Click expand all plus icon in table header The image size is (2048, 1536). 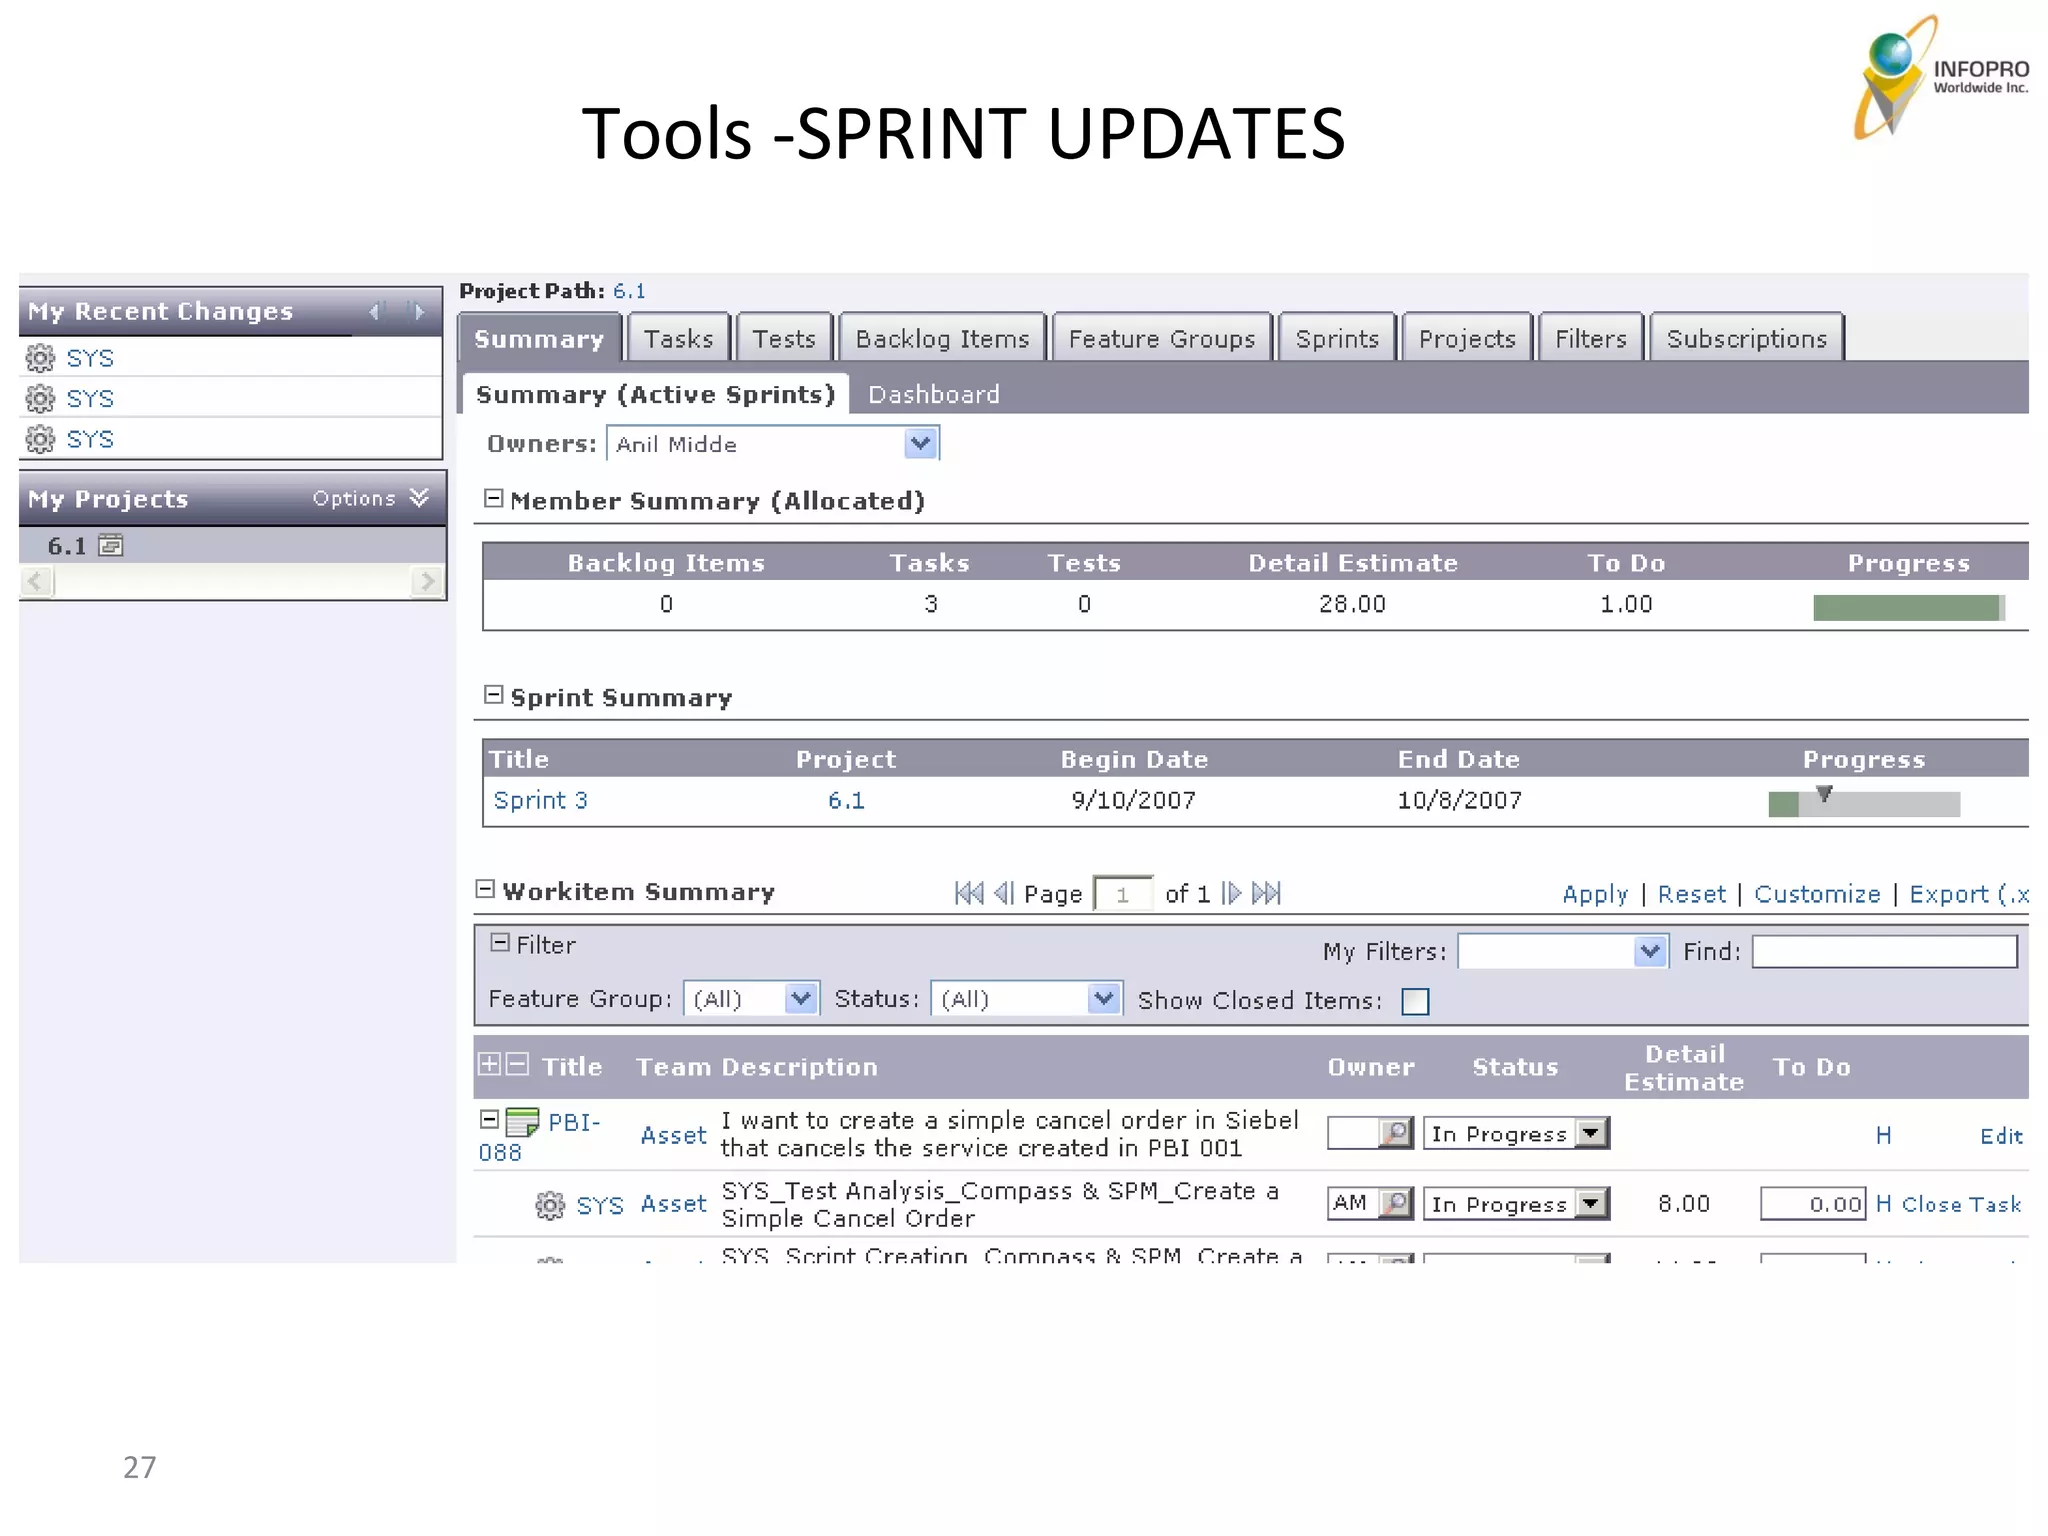tap(489, 1064)
